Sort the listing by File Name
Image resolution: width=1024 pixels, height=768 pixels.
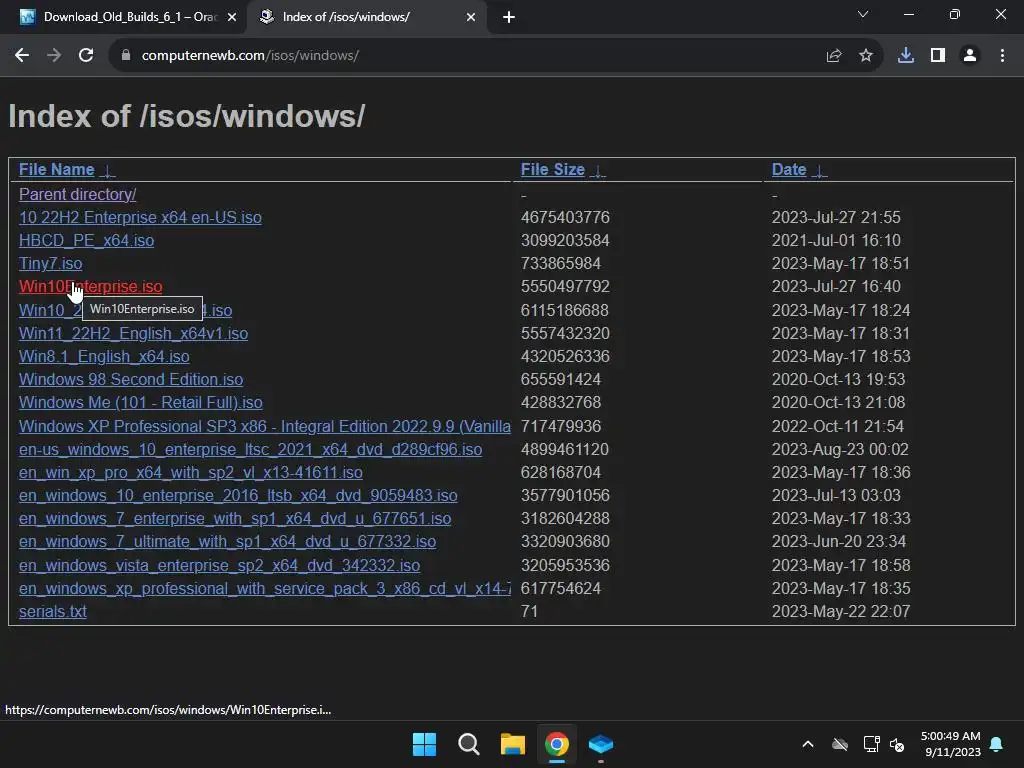[56, 170]
